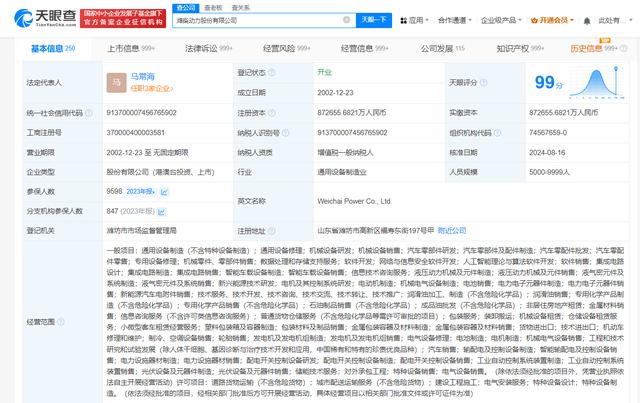Click the info icon beside 登记状态

click(x=271, y=73)
